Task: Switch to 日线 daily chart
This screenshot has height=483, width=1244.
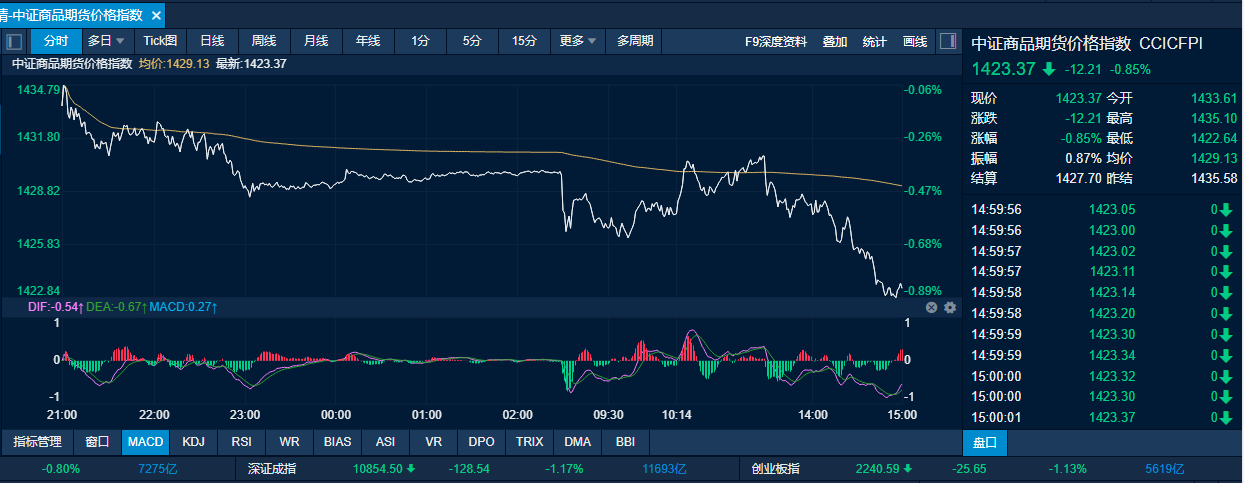Action: pos(212,41)
